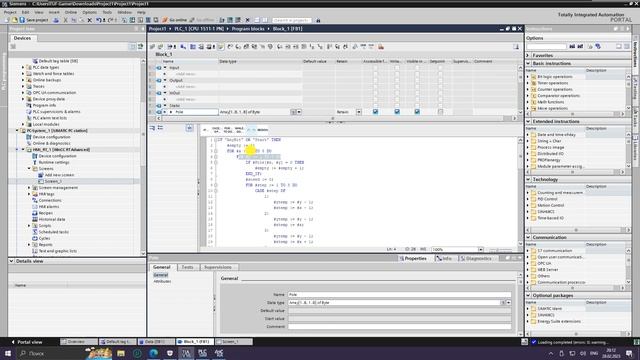Click the Name field in General properties

point(399,294)
